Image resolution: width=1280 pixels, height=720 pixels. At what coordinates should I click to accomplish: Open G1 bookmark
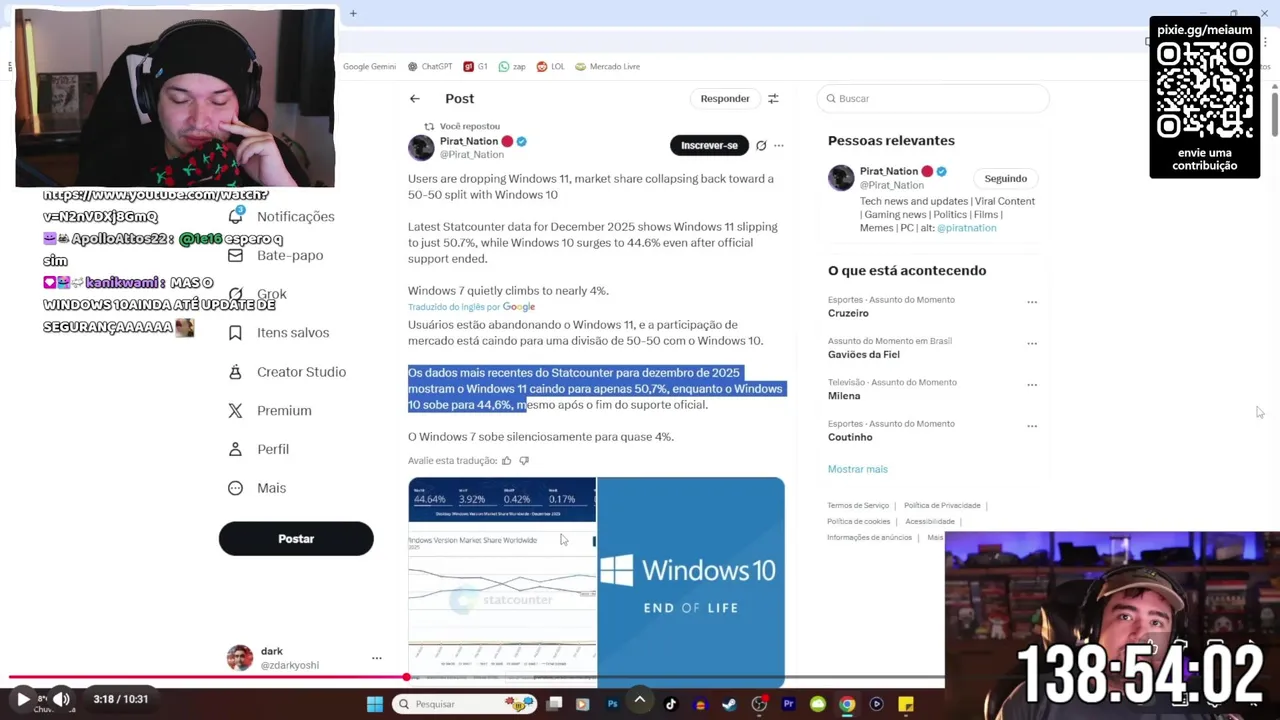[x=476, y=67]
